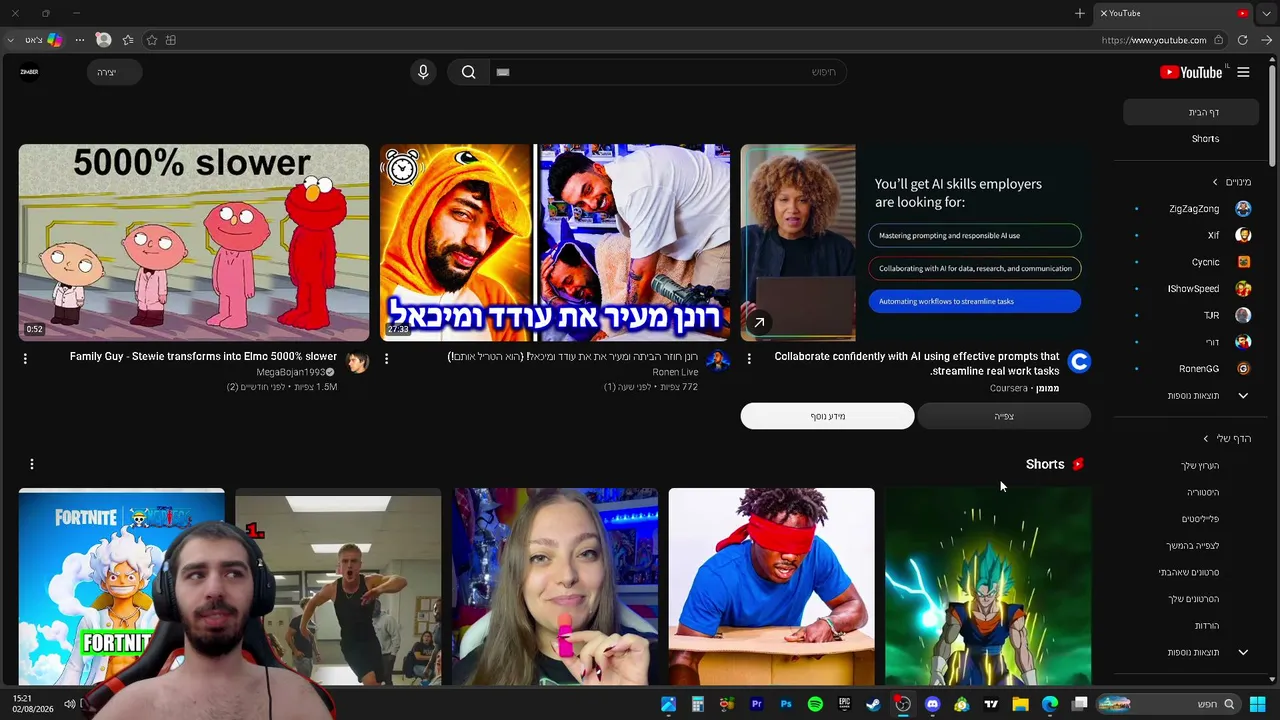Open the Shorts shelf options menu
The width and height of the screenshot is (1280, 720).
(32, 464)
